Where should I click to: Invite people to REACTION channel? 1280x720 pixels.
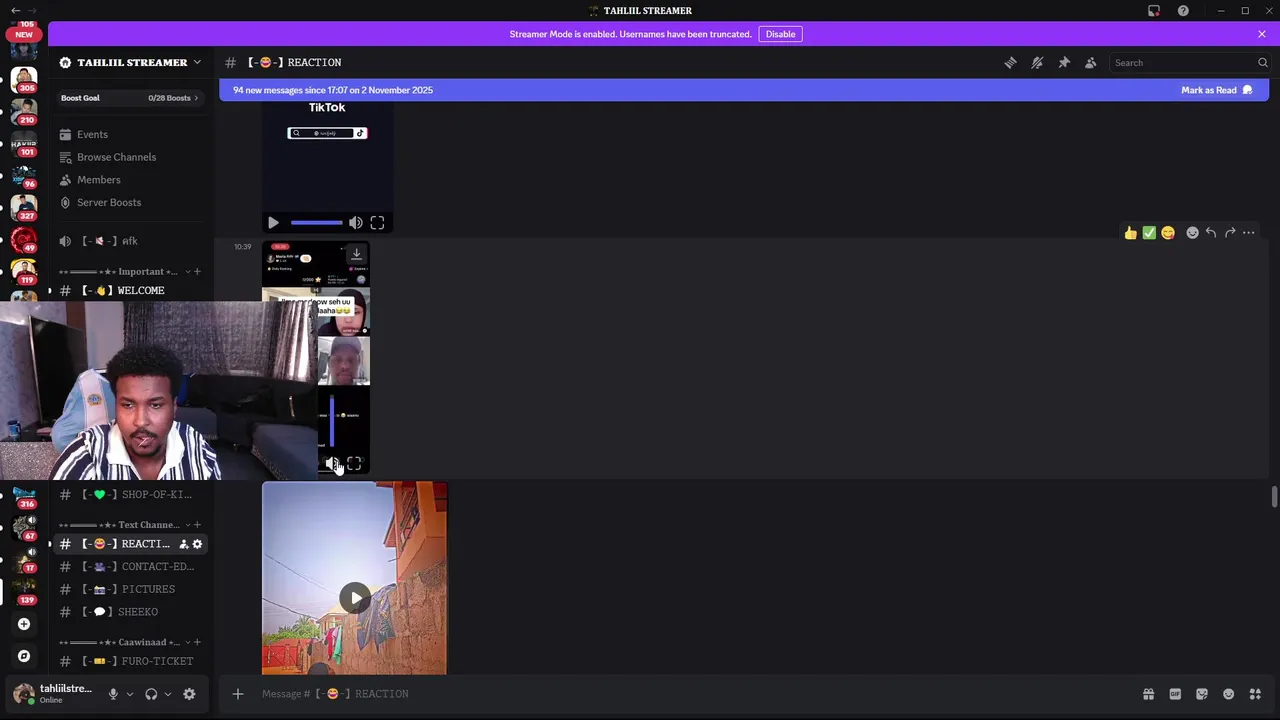click(183, 544)
